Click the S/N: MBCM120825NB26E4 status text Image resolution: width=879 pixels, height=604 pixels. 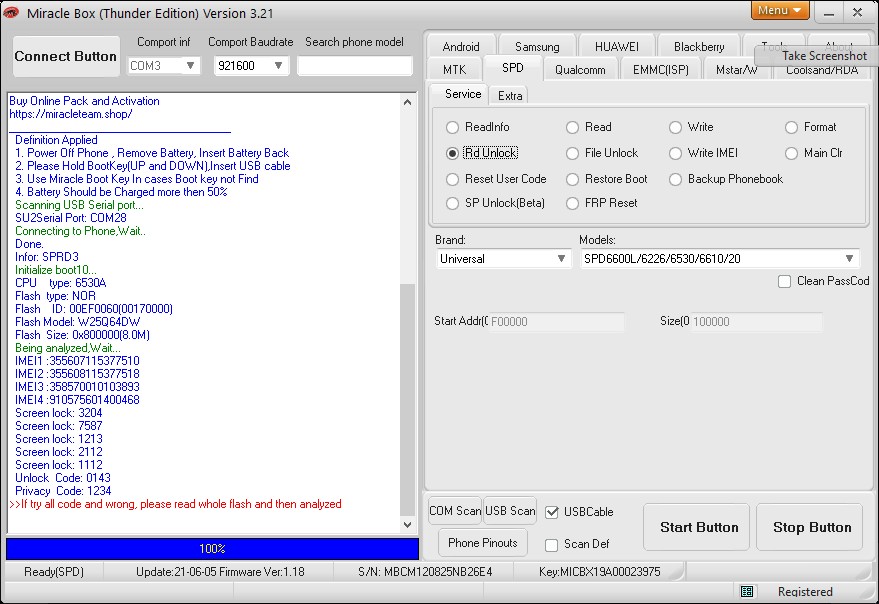pos(425,572)
